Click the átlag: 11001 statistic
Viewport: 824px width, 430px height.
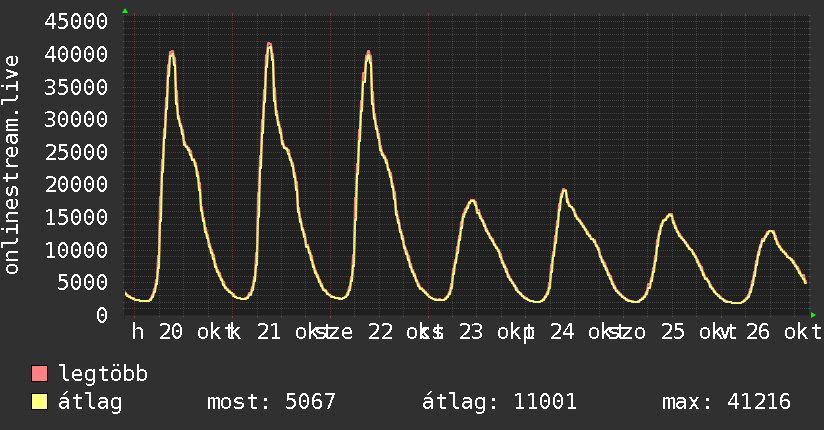coord(499,402)
